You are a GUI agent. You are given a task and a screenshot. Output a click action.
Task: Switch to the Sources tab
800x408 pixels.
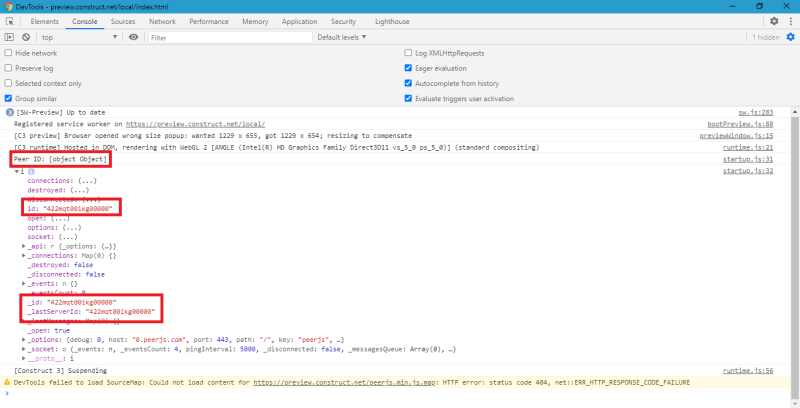(x=123, y=21)
